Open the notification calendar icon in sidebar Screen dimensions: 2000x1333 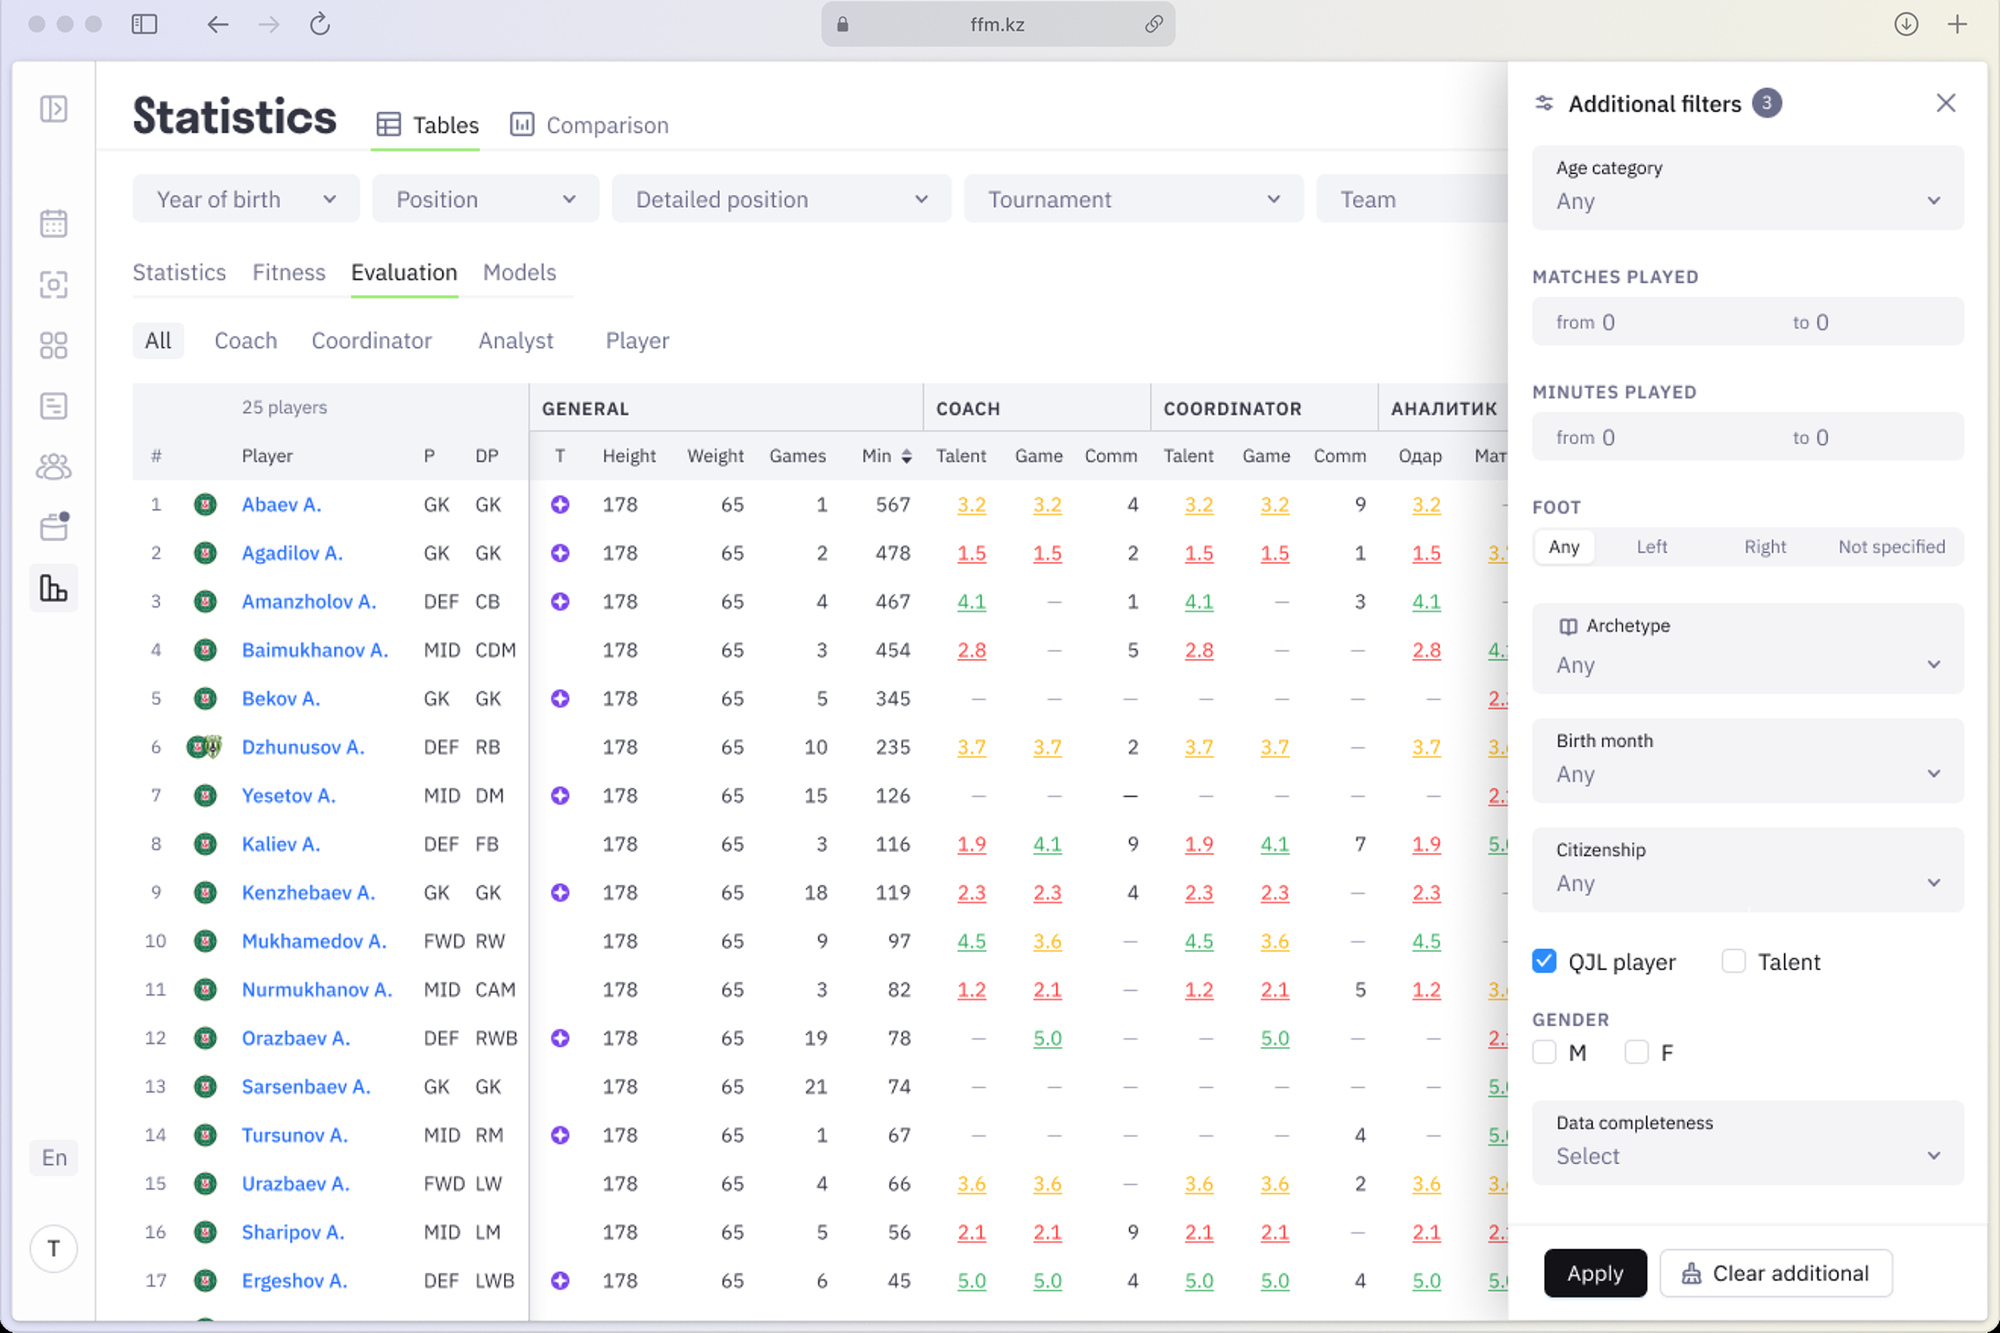click(54, 526)
